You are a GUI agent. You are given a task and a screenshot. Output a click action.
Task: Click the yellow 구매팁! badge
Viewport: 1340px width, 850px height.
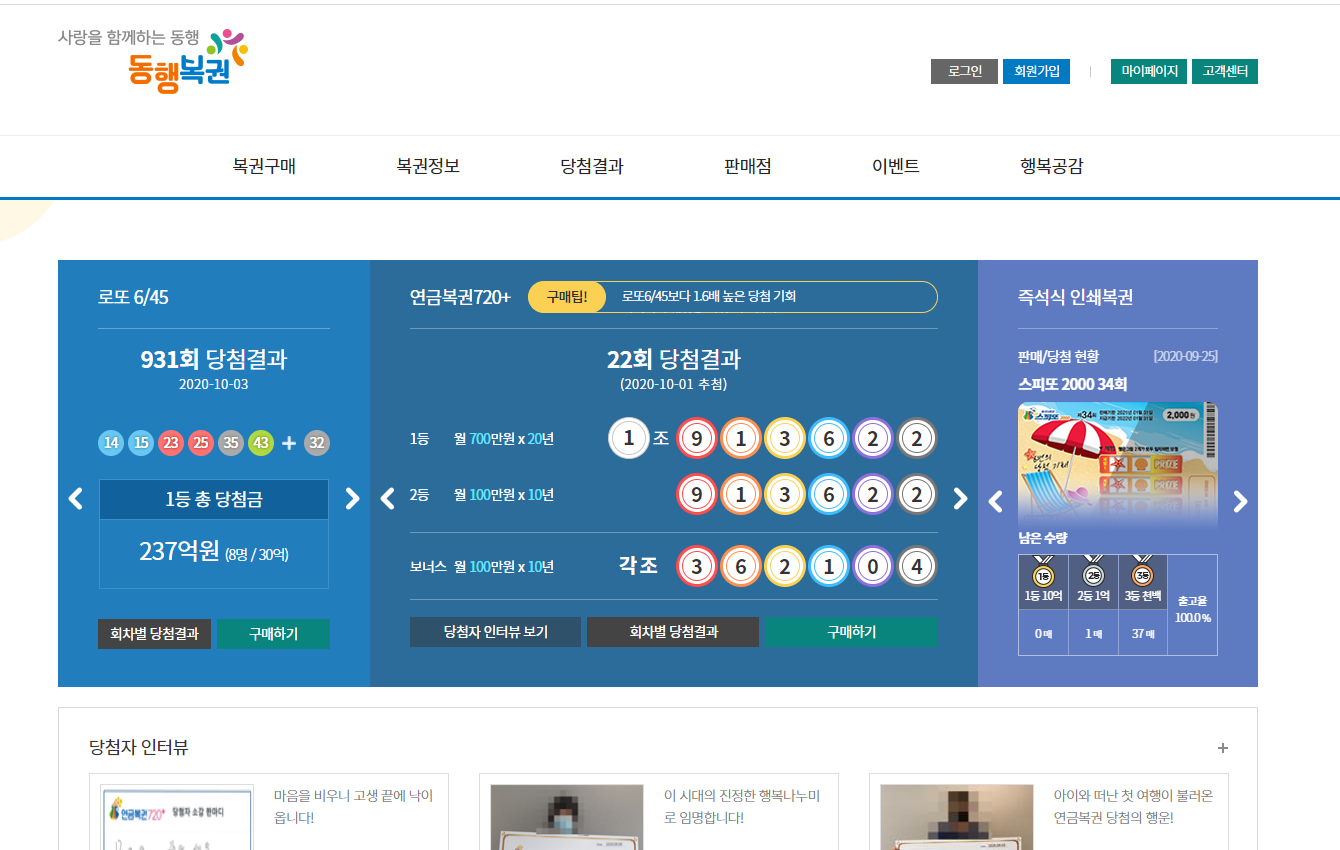(x=567, y=297)
